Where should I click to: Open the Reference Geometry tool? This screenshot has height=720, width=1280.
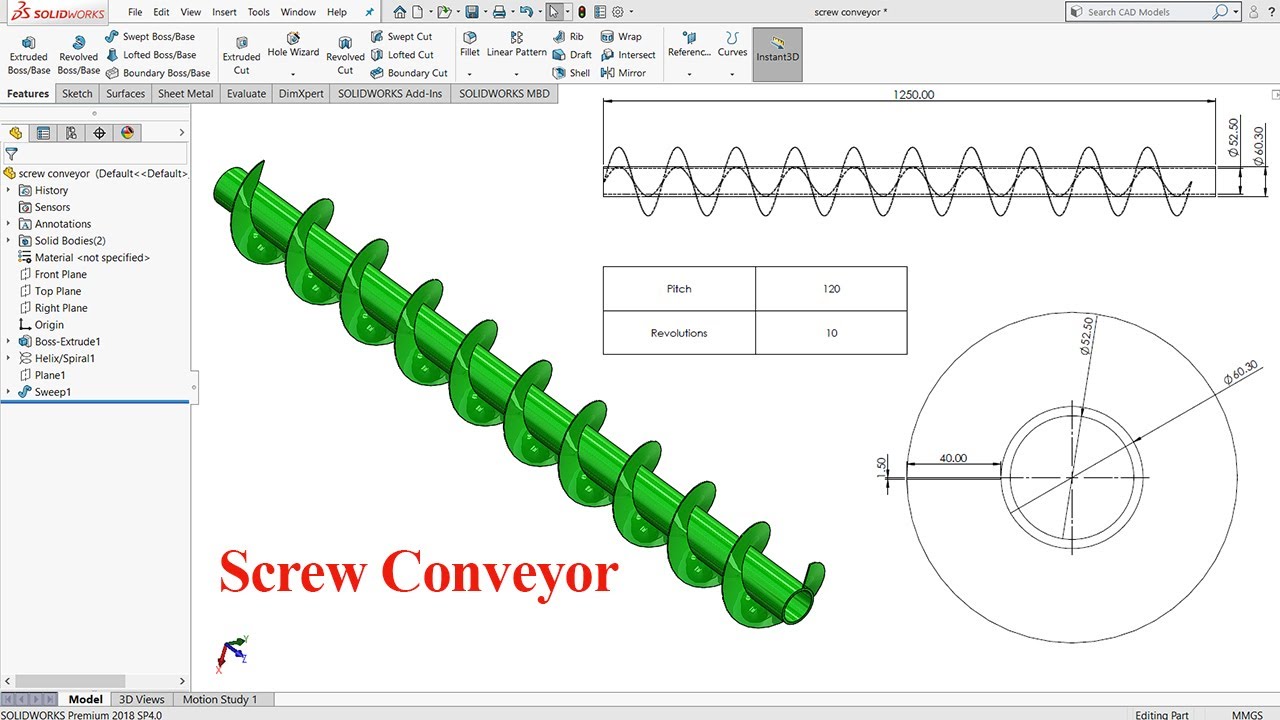tap(689, 46)
